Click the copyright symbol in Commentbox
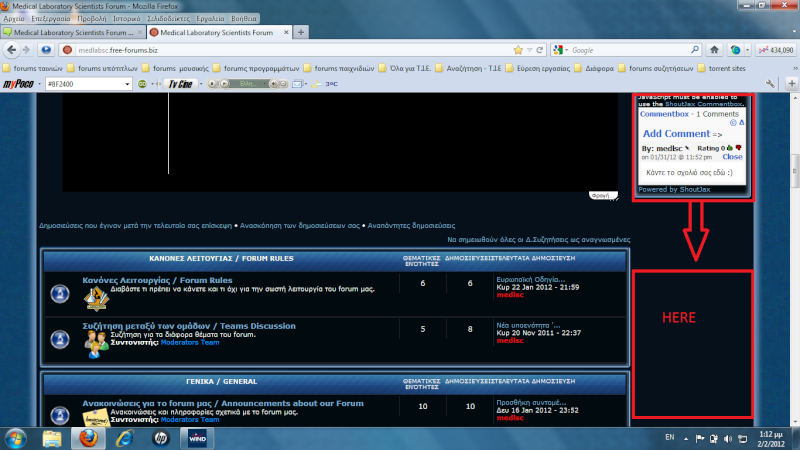The image size is (800, 450). click(733, 122)
